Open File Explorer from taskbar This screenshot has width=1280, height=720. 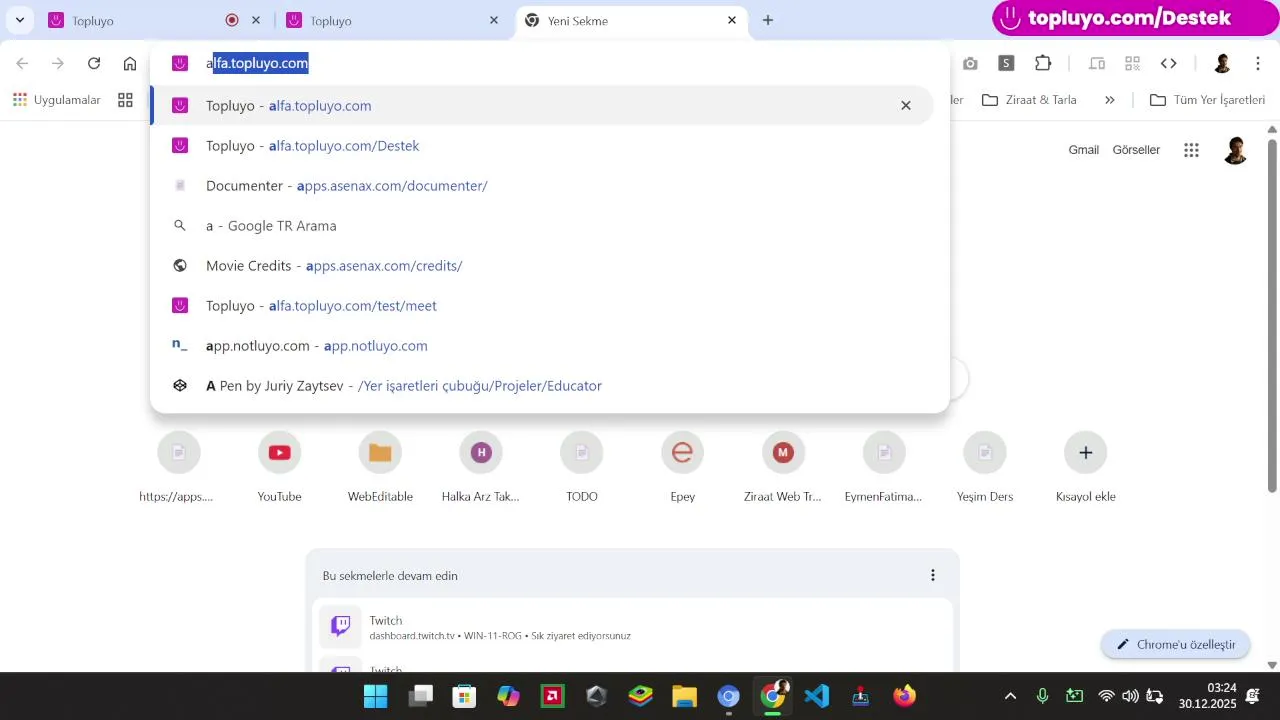684,696
